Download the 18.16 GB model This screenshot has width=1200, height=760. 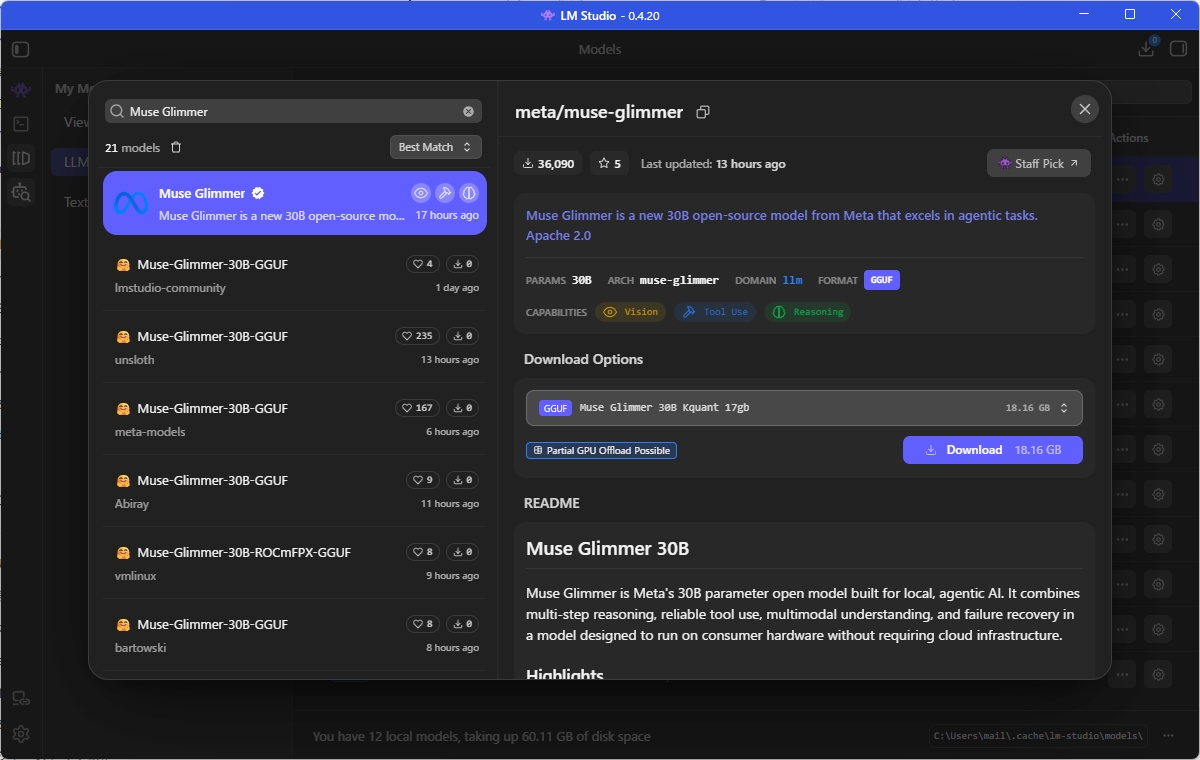(993, 450)
